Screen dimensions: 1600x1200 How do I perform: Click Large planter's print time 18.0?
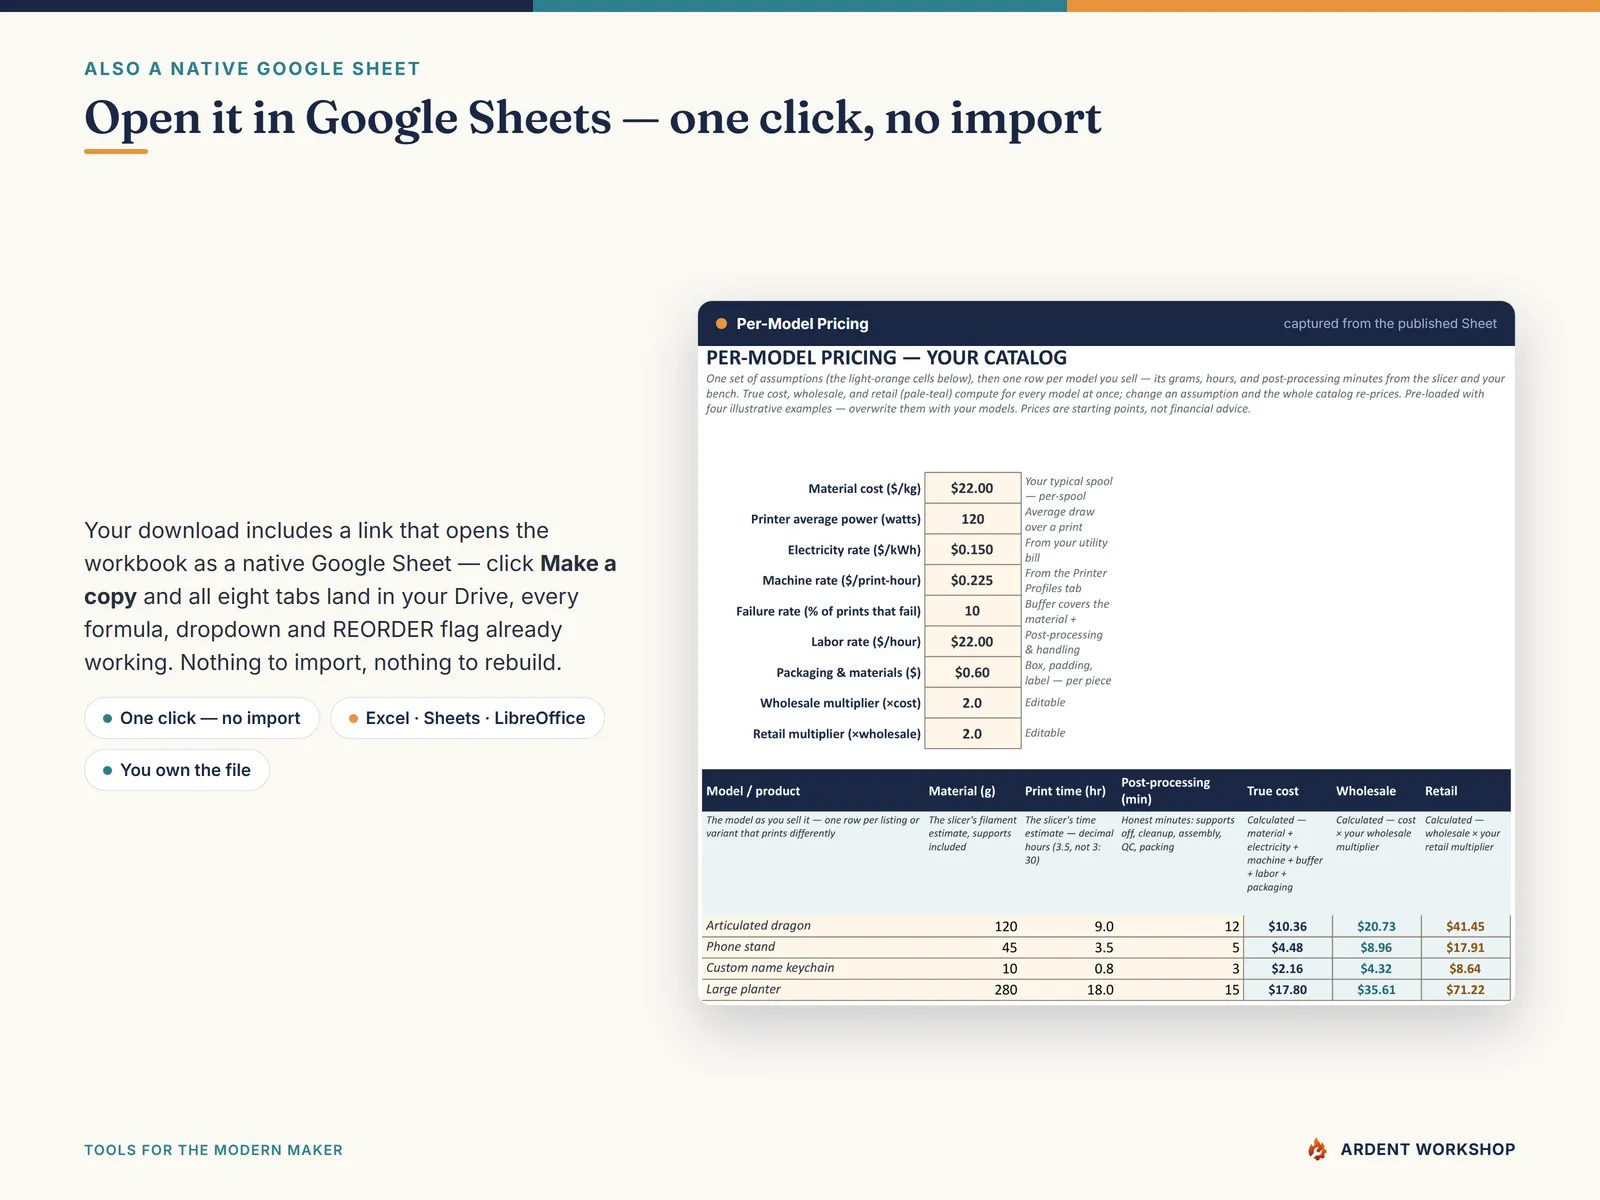point(1100,990)
